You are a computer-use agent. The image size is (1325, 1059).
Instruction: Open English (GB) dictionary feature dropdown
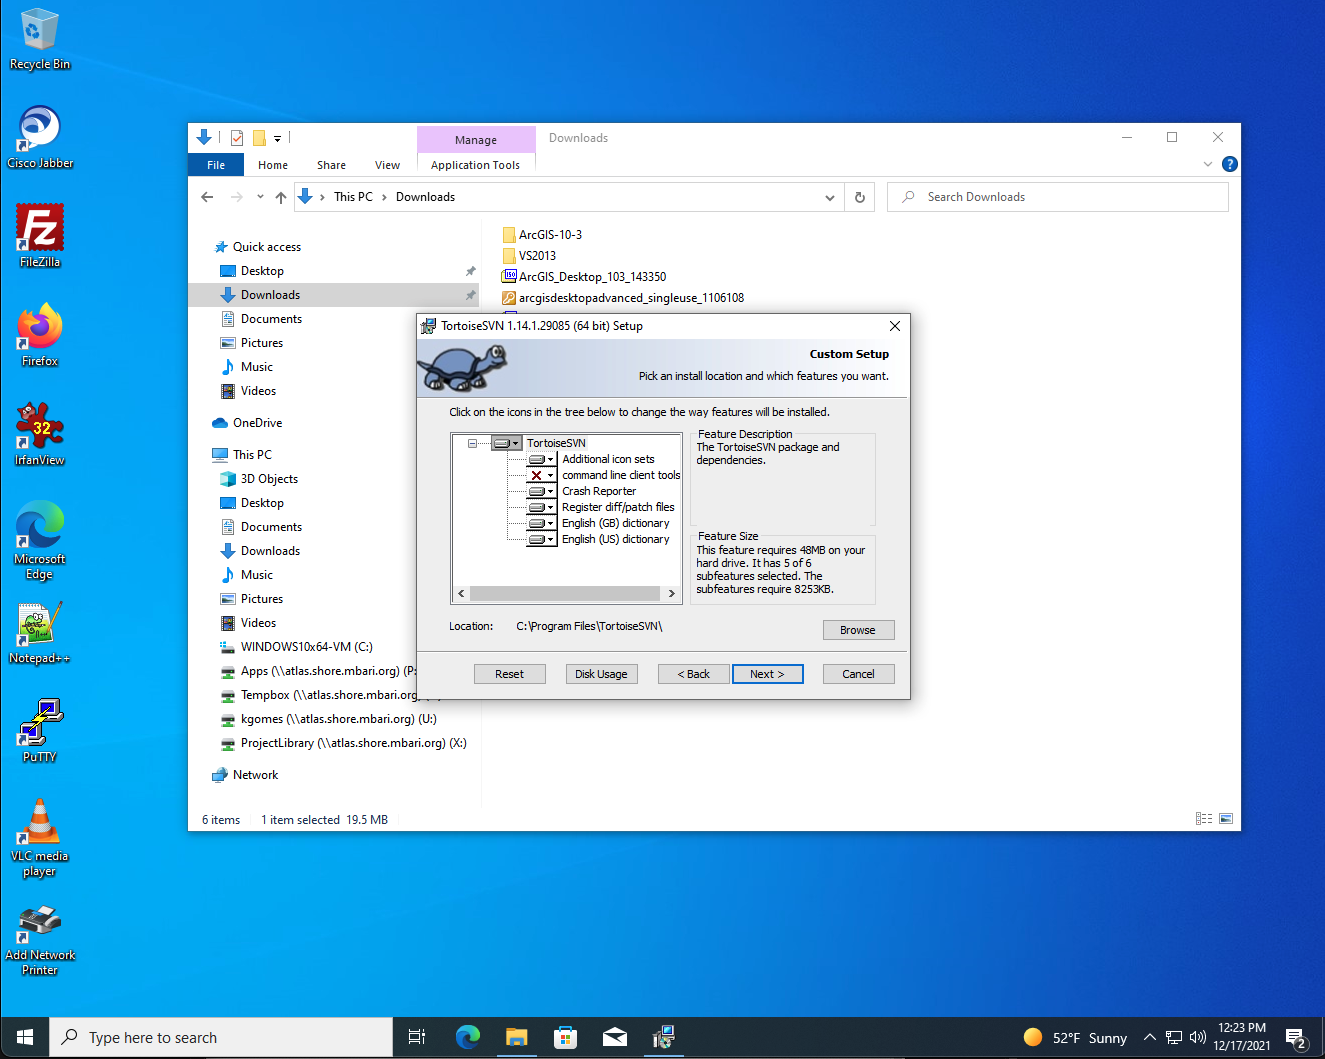tap(542, 523)
